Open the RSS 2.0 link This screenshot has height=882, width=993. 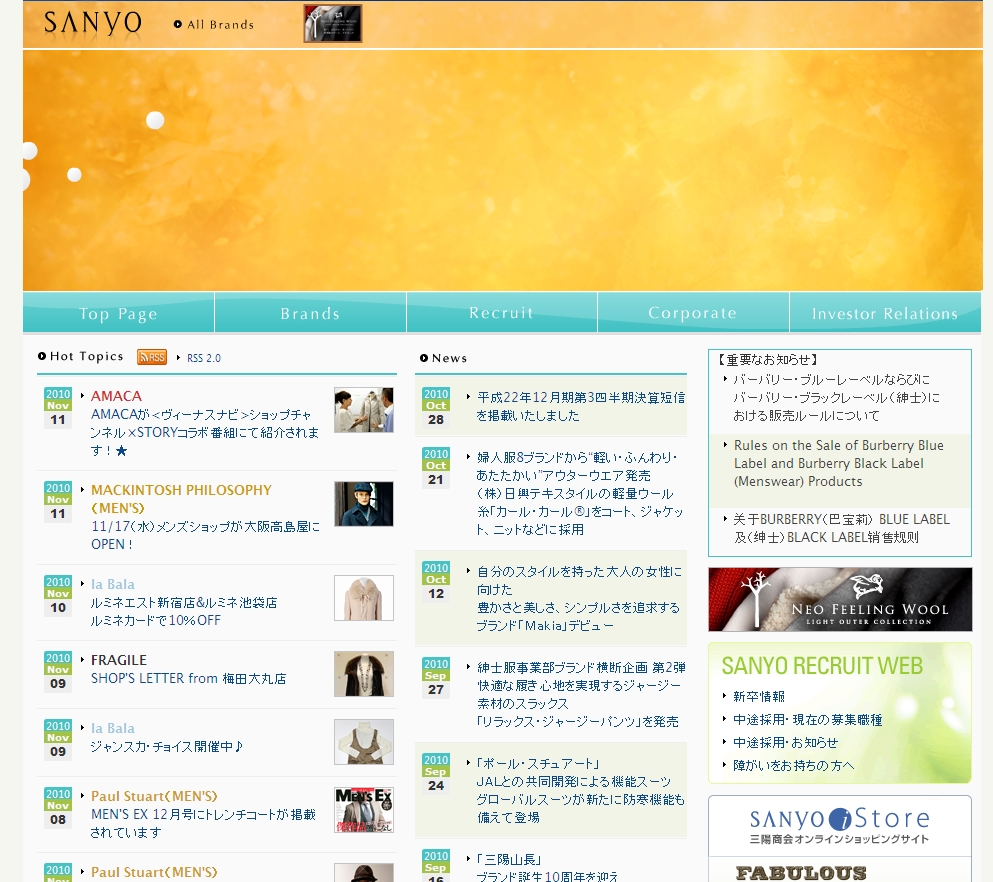tap(204, 358)
